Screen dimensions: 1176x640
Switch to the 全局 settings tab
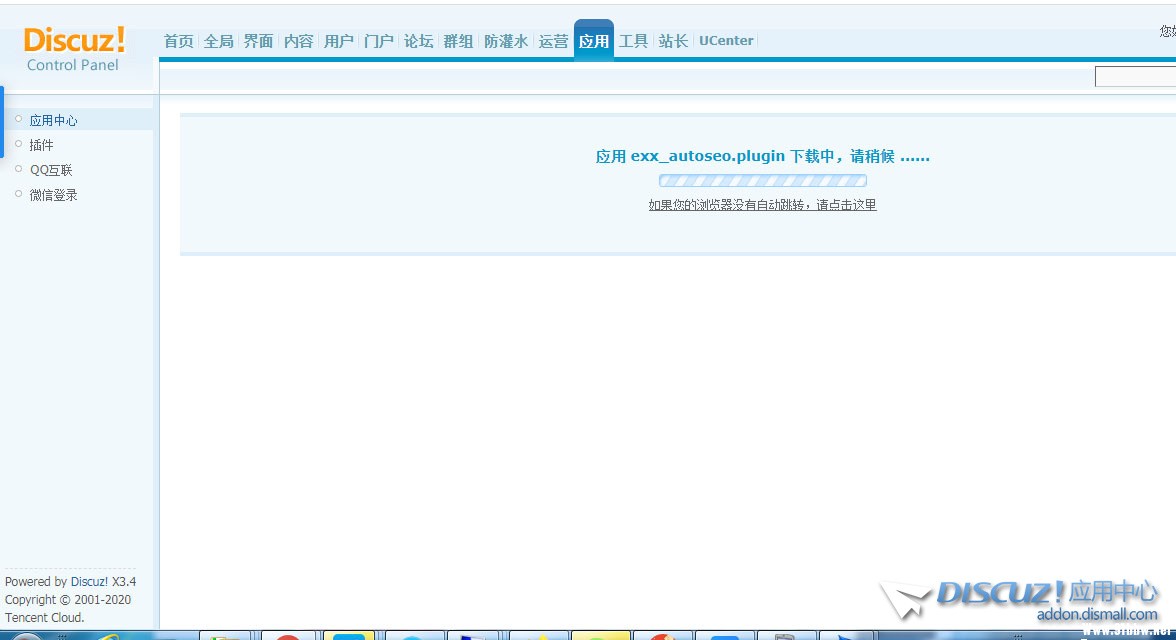click(218, 41)
